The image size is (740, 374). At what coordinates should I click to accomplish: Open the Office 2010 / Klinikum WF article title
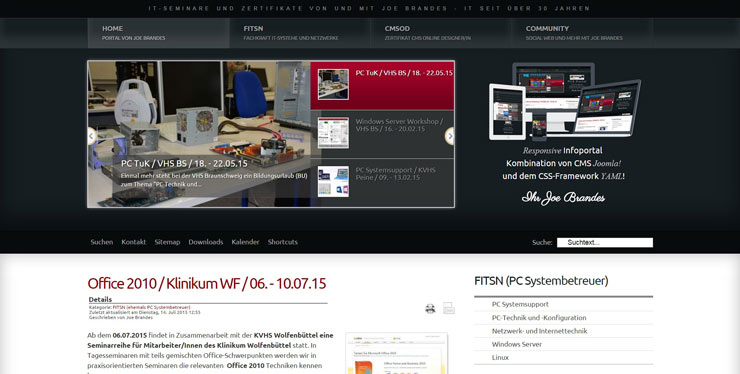[207, 283]
